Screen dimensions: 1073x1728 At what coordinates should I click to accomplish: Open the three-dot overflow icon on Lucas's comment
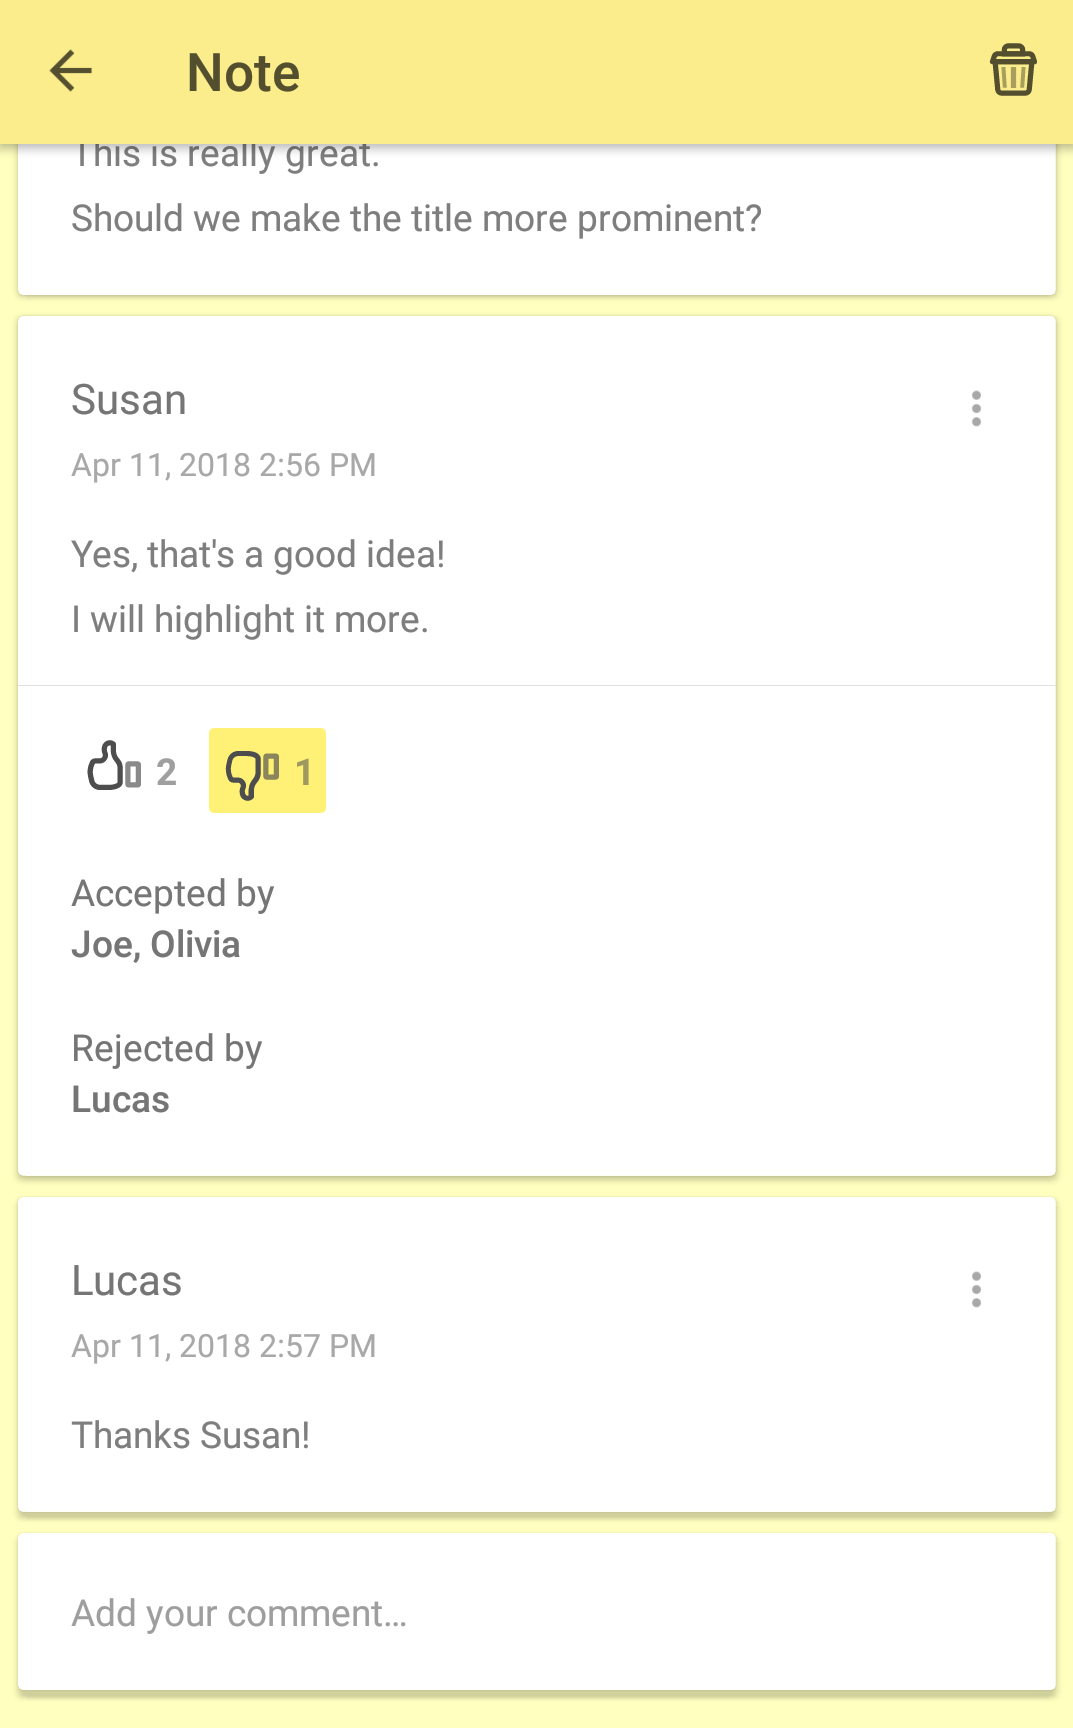tap(976, 1290)
